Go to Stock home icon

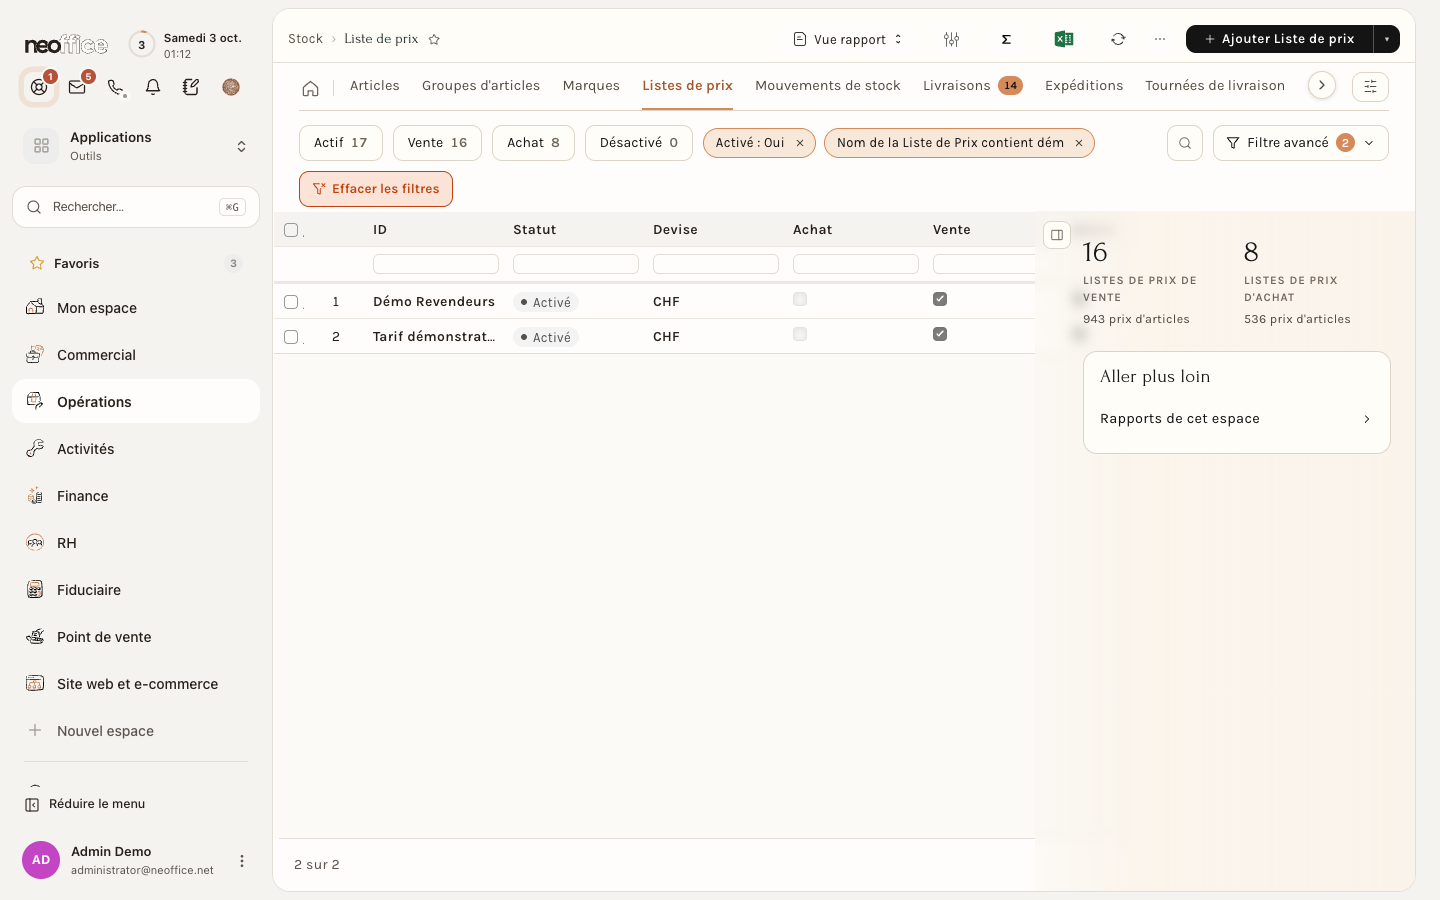(x=310, y=88)
